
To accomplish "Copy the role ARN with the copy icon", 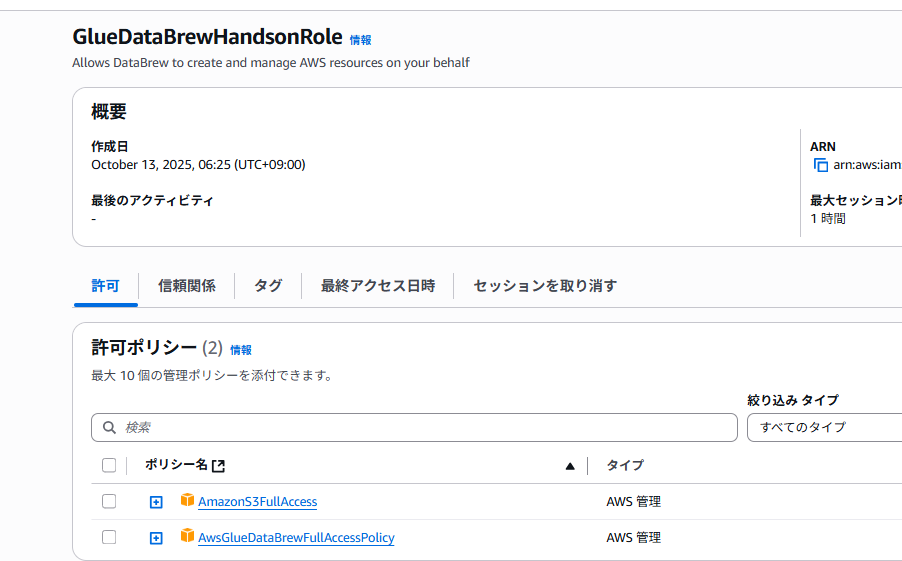I will pyautogui.click(x=821, y=165).
